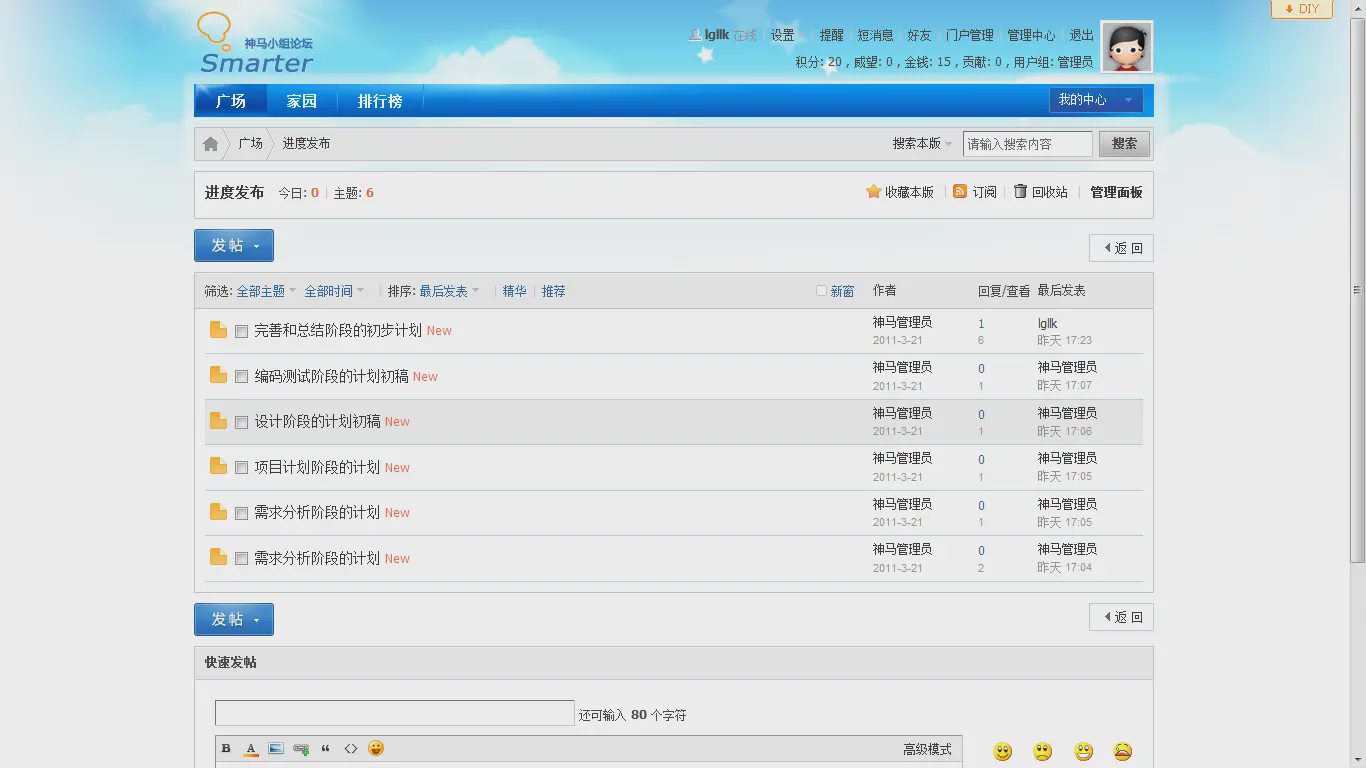Viewport: 1366px width, 768px height.
Task: Enable the 新窗 checkbox
Action: [x=821, y=291]
